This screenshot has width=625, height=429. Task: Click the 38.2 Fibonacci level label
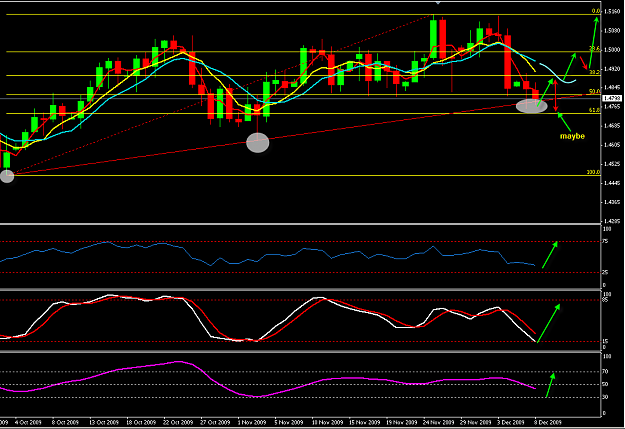(x=594, y=72)
